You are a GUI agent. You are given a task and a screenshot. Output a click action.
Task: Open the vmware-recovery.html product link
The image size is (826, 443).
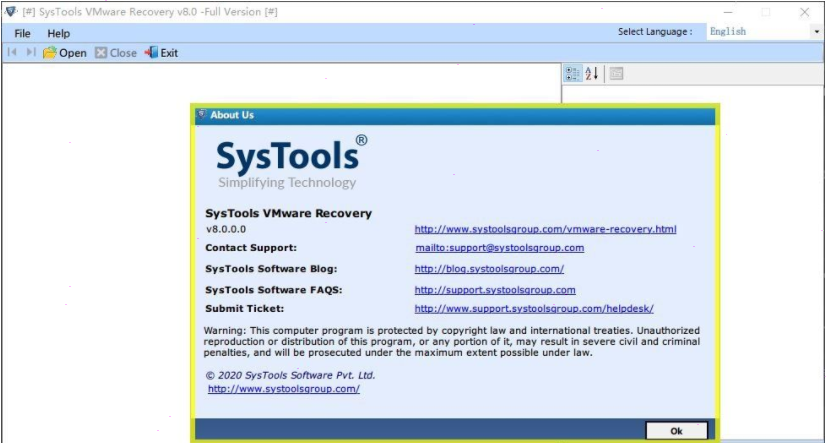click(545, 229)
